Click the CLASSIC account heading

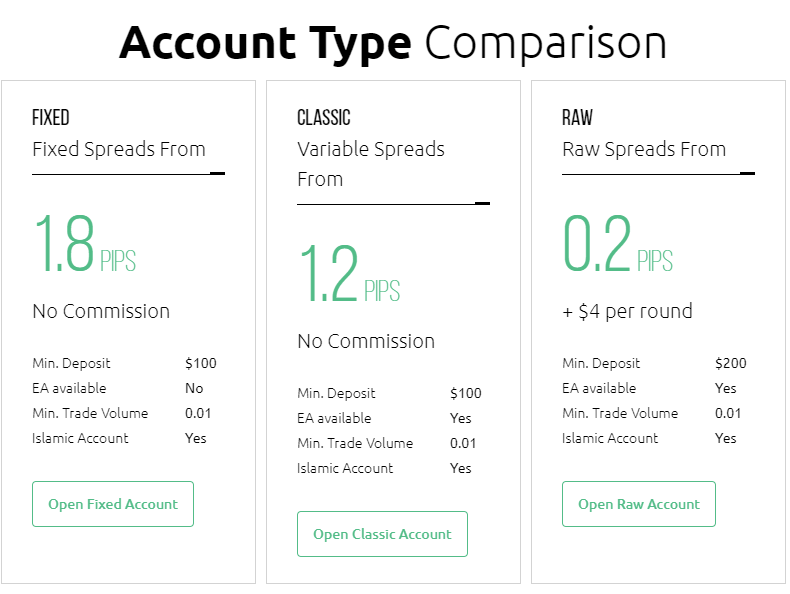(x=323, y=117)
